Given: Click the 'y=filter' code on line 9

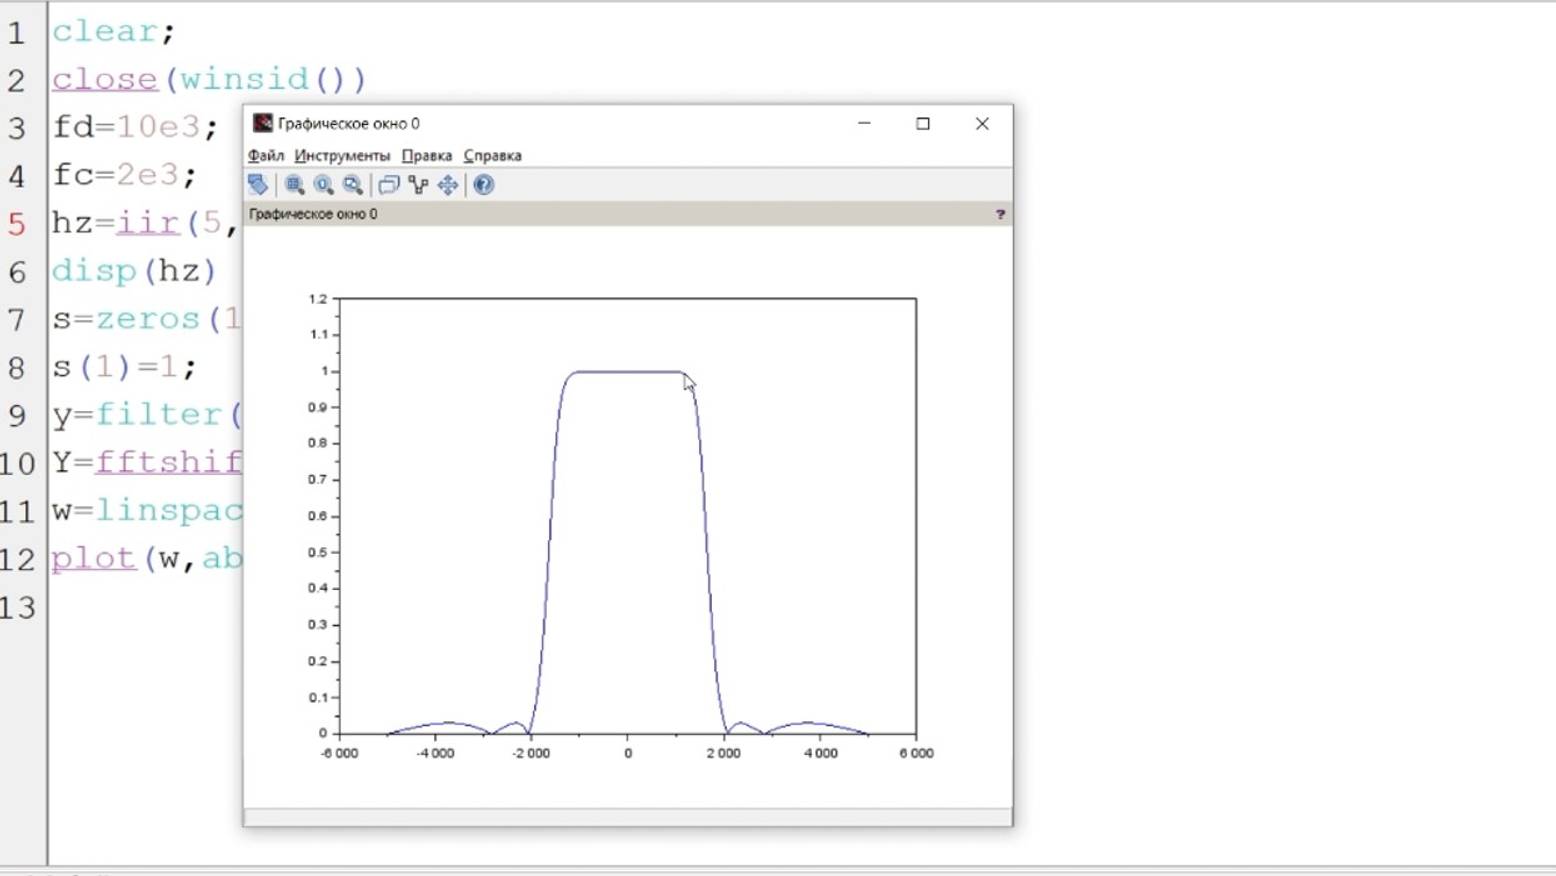Looking at the screenshot, I should click(136, 414).
